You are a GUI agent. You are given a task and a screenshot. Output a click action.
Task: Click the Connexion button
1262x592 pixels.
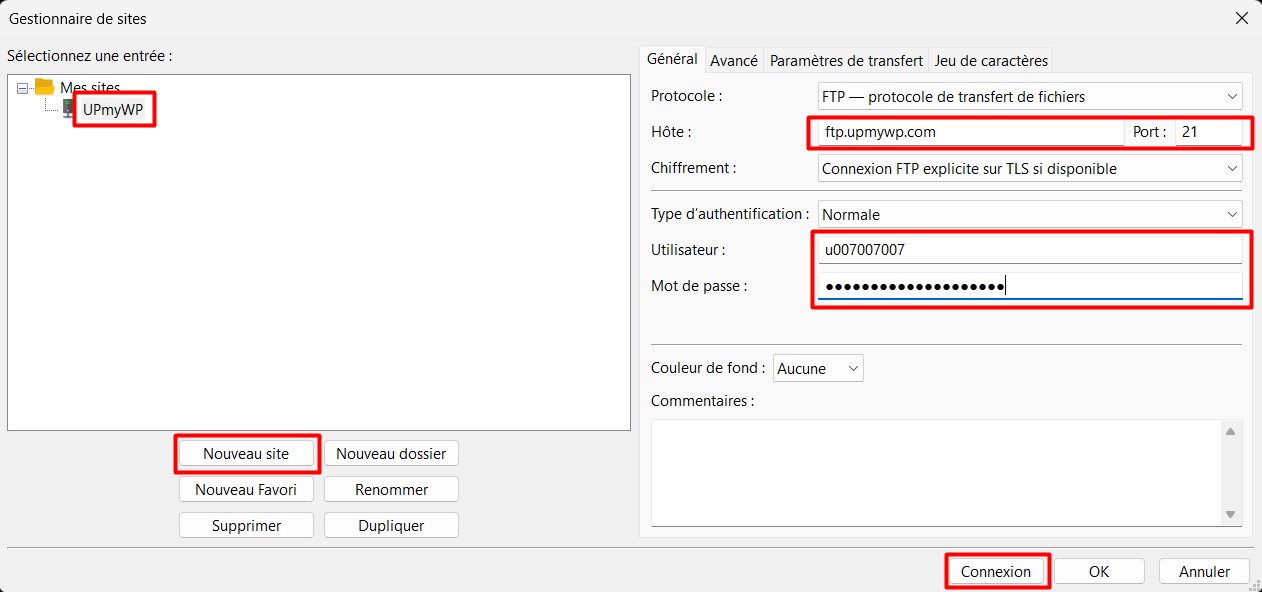(x=996, y=571)
